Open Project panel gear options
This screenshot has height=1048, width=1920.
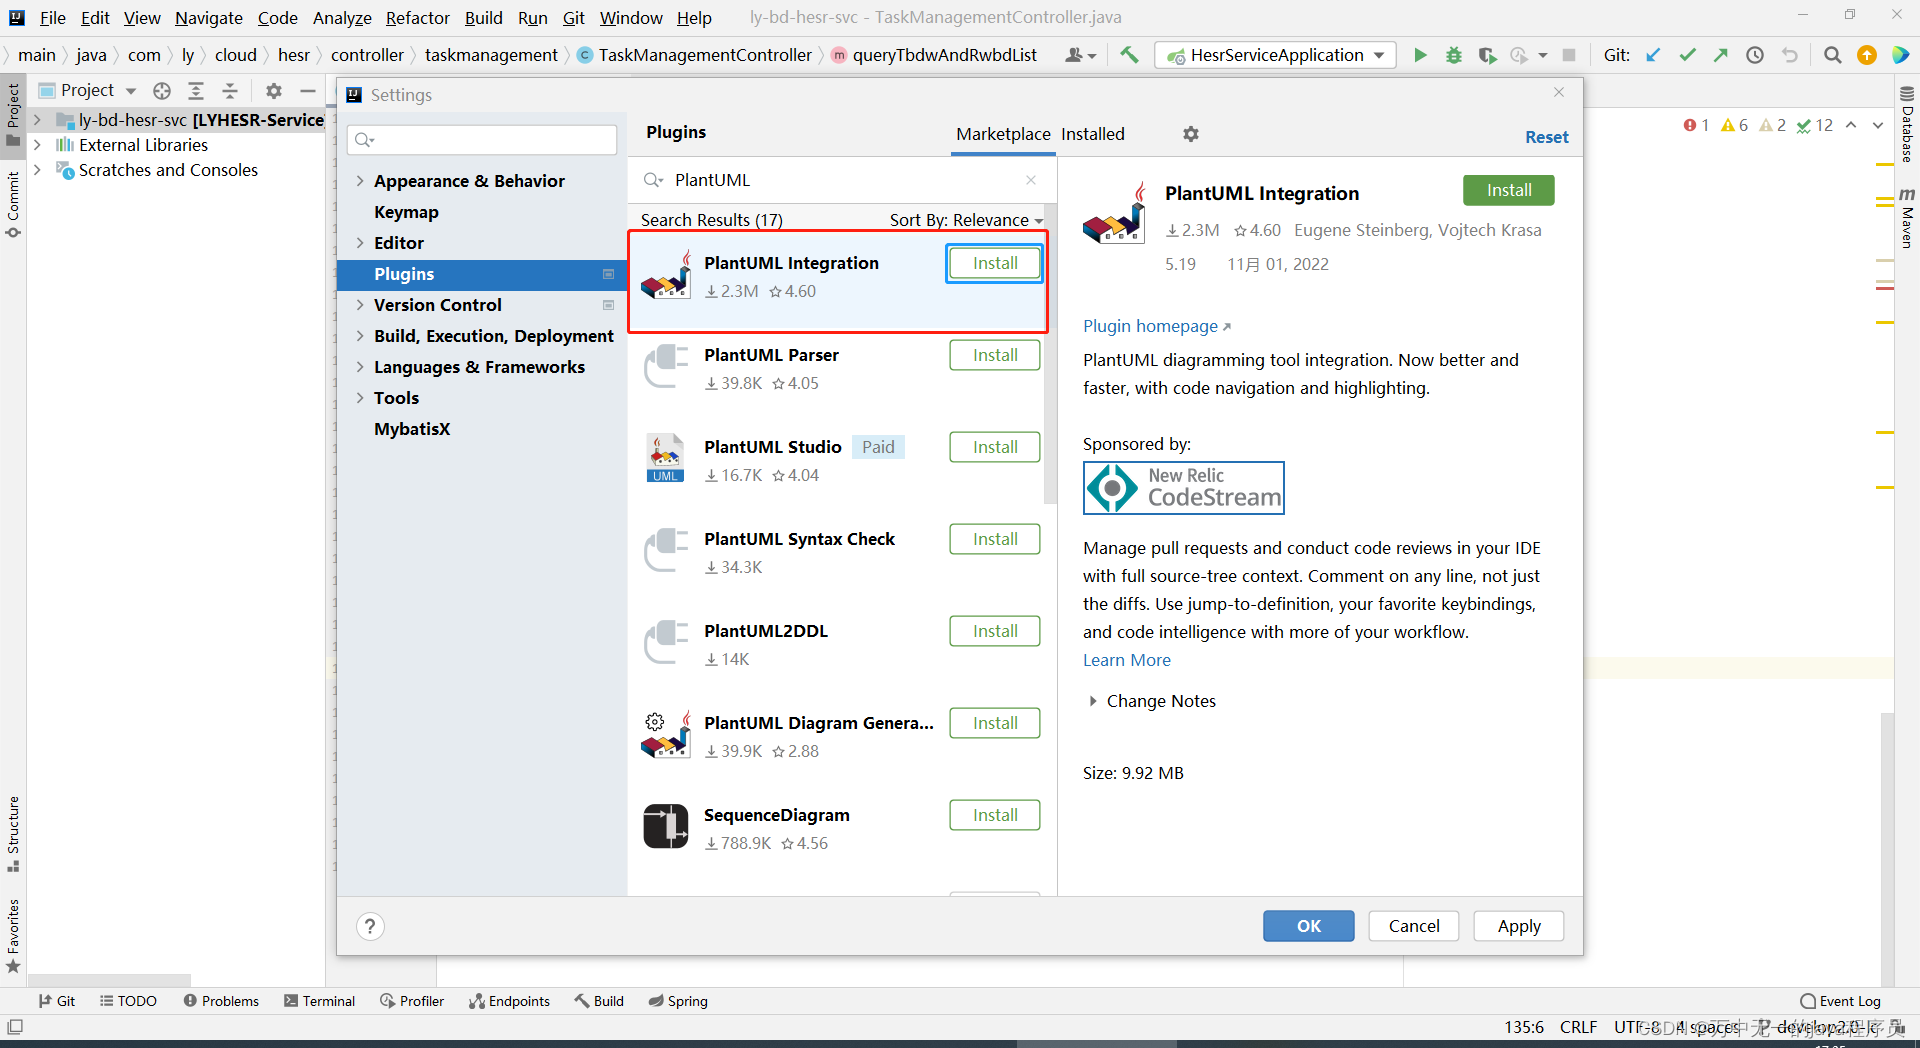[x=274, y=91]
